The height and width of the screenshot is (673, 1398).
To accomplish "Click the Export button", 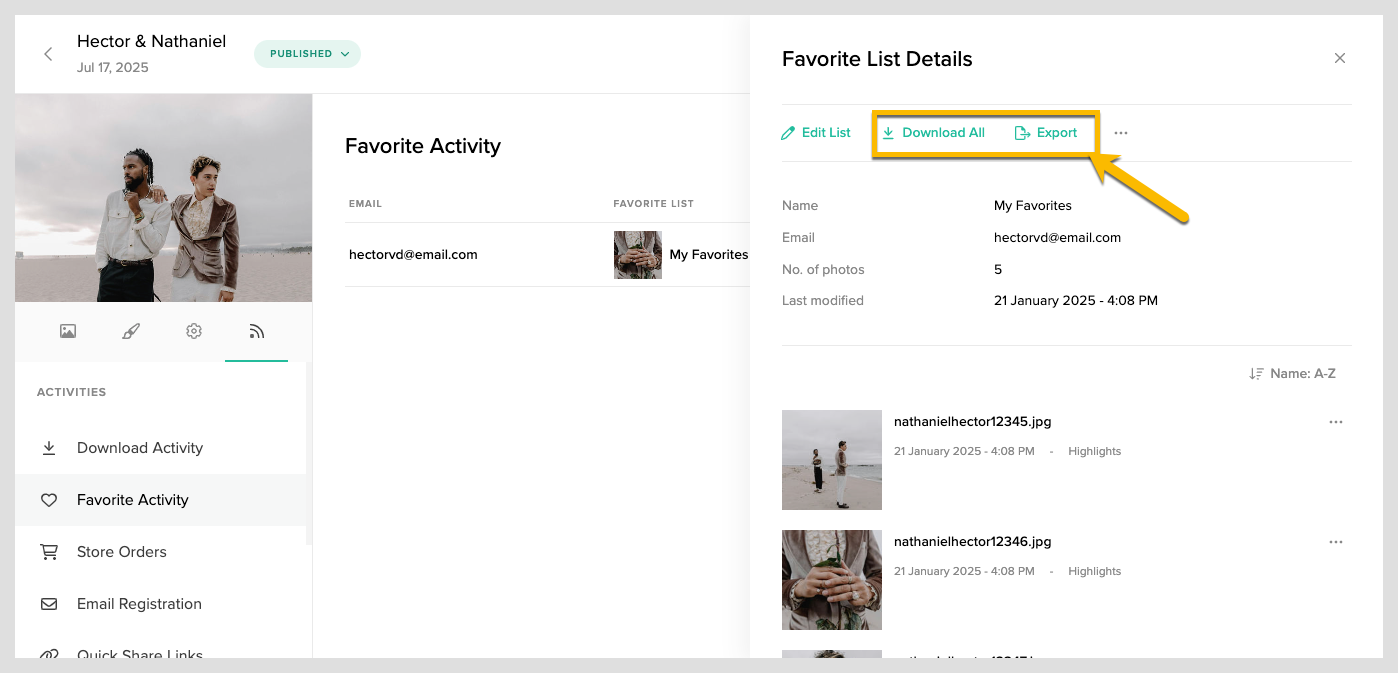I will tap(1046, 133).
